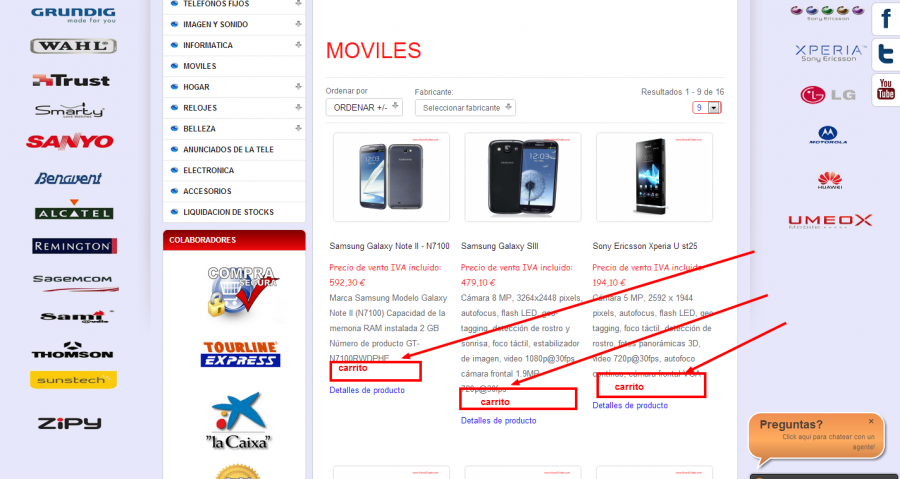
Task: Open the Umeox Mobile logo
Action: tap(830, 221)
